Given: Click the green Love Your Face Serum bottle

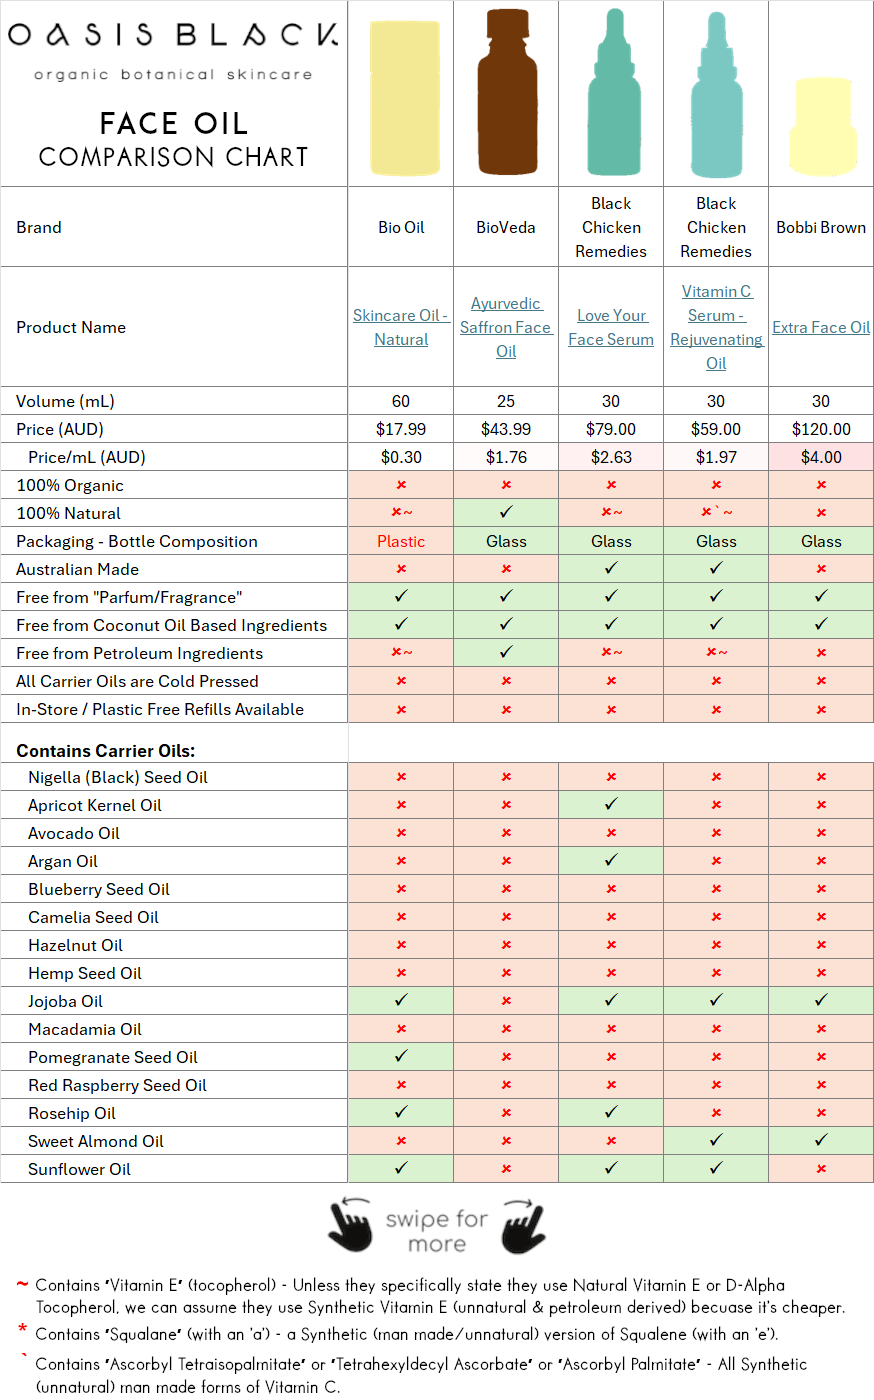Looking at the screenshot, I should click(x=613, y=92).
